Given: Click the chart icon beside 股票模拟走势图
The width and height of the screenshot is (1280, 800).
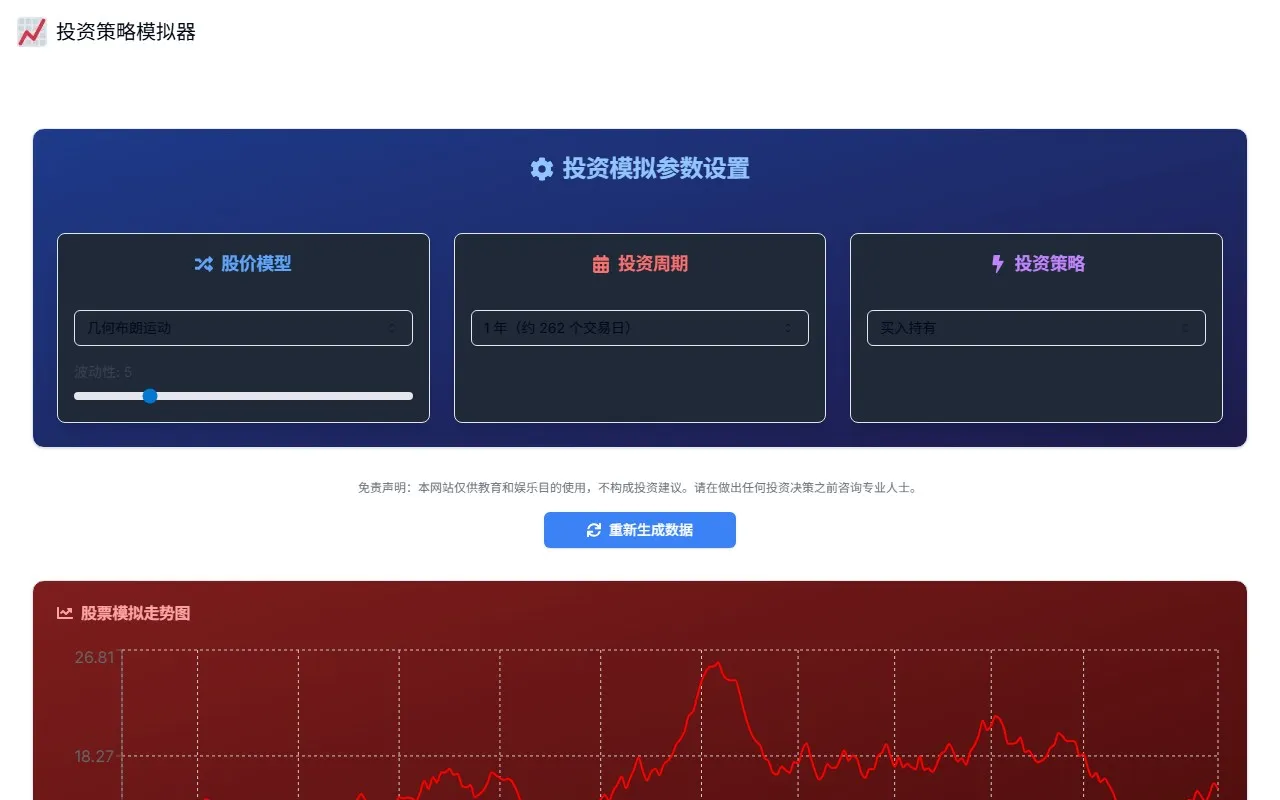Looking at the screenshot, I should (x=64, y=611).
